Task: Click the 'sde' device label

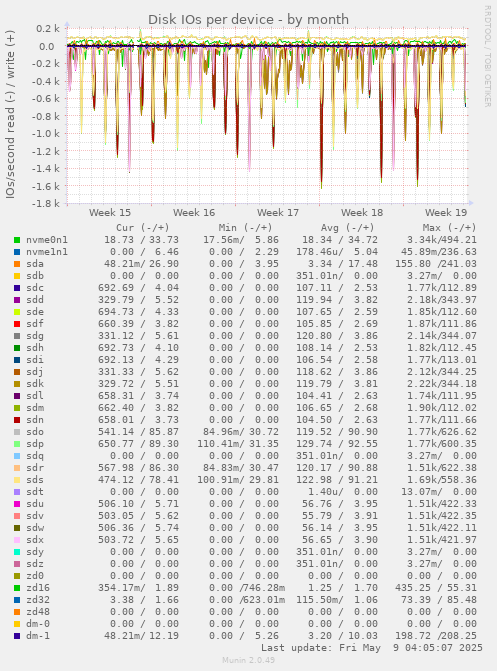Action: click(35, 312)
